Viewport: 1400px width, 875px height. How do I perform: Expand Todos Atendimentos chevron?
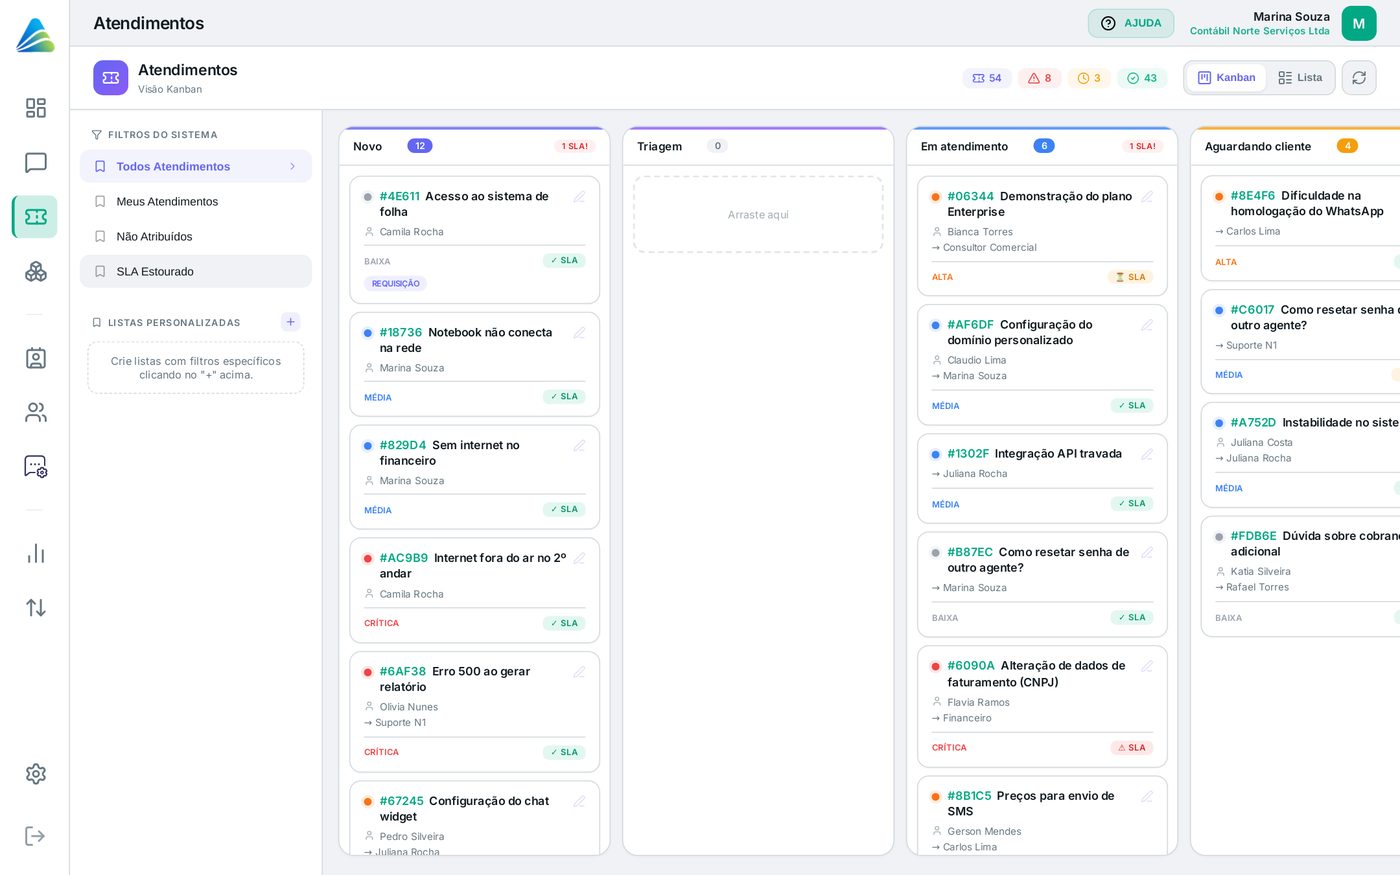click(x=292, y=167)
